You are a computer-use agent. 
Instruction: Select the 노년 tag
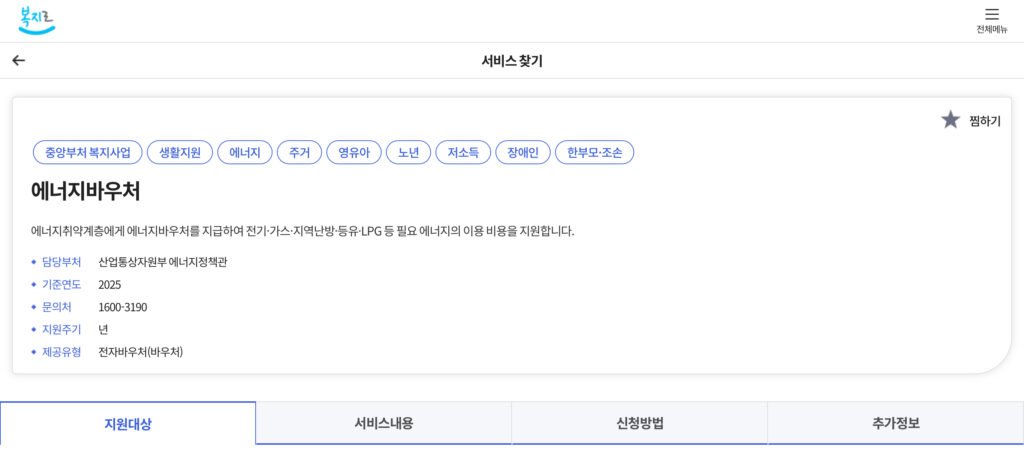coord(409,153)
